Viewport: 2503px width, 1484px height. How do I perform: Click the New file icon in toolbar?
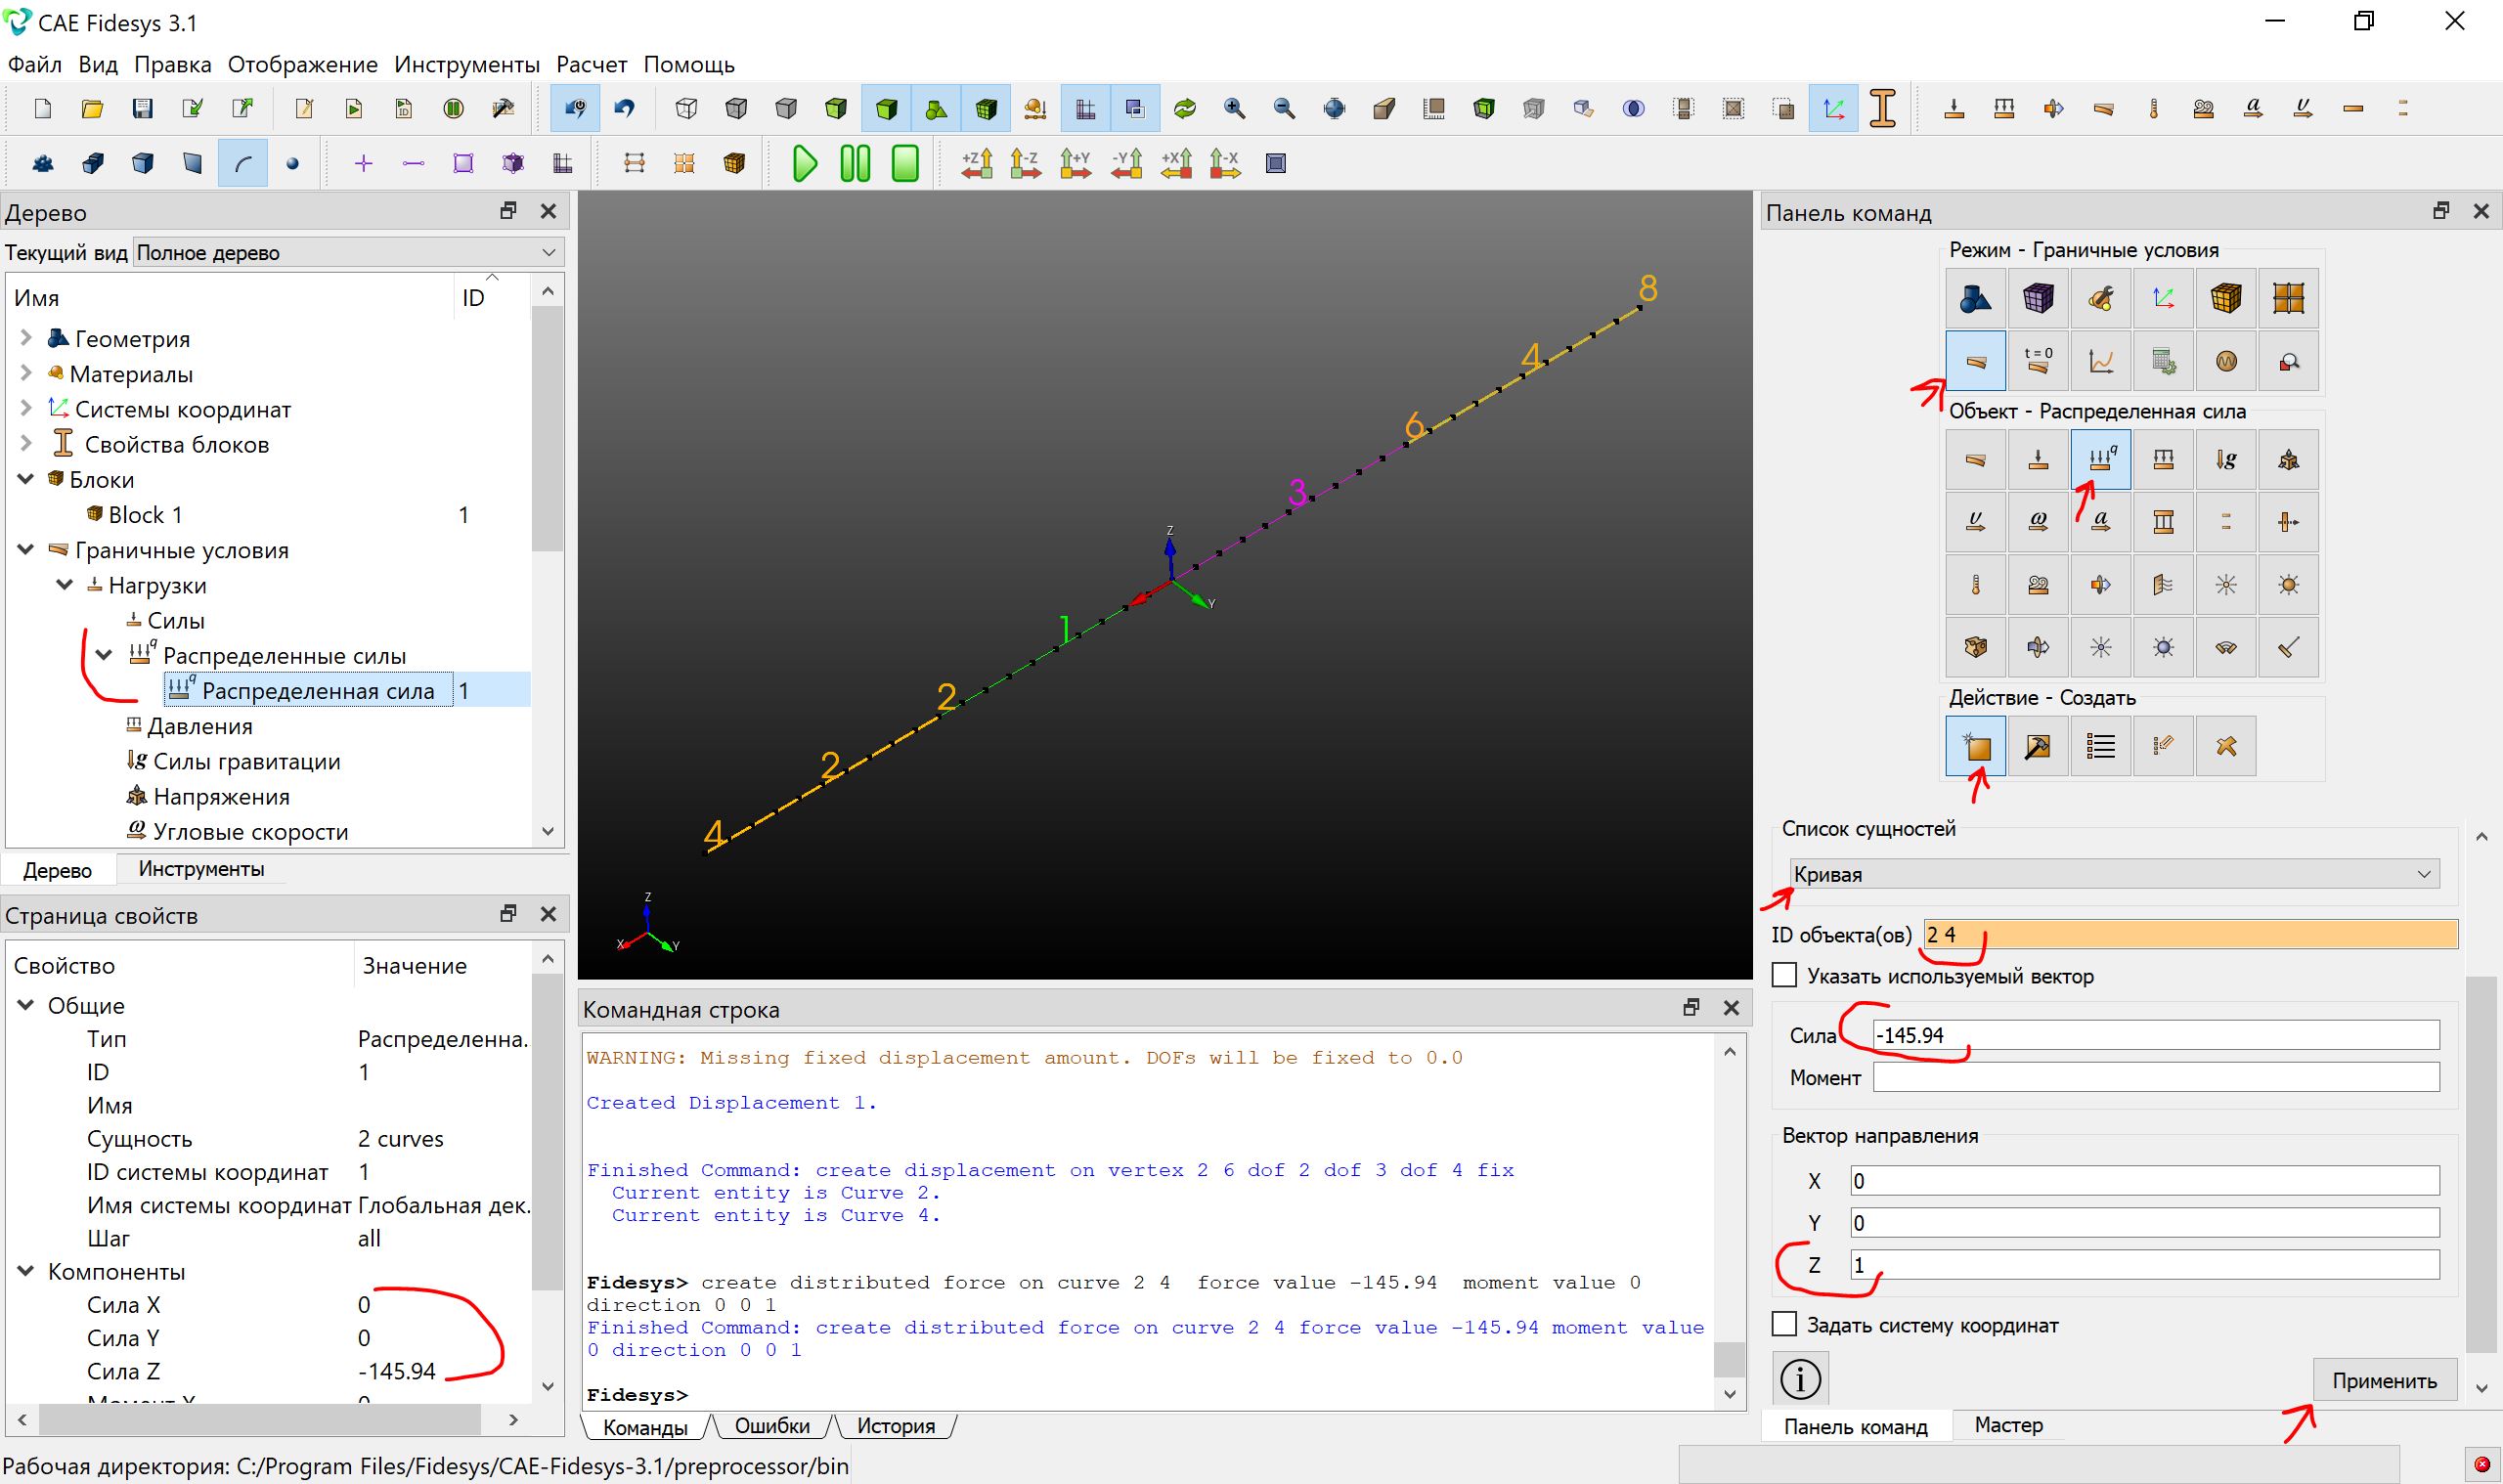pyautogui.click(x=42, y=108)
